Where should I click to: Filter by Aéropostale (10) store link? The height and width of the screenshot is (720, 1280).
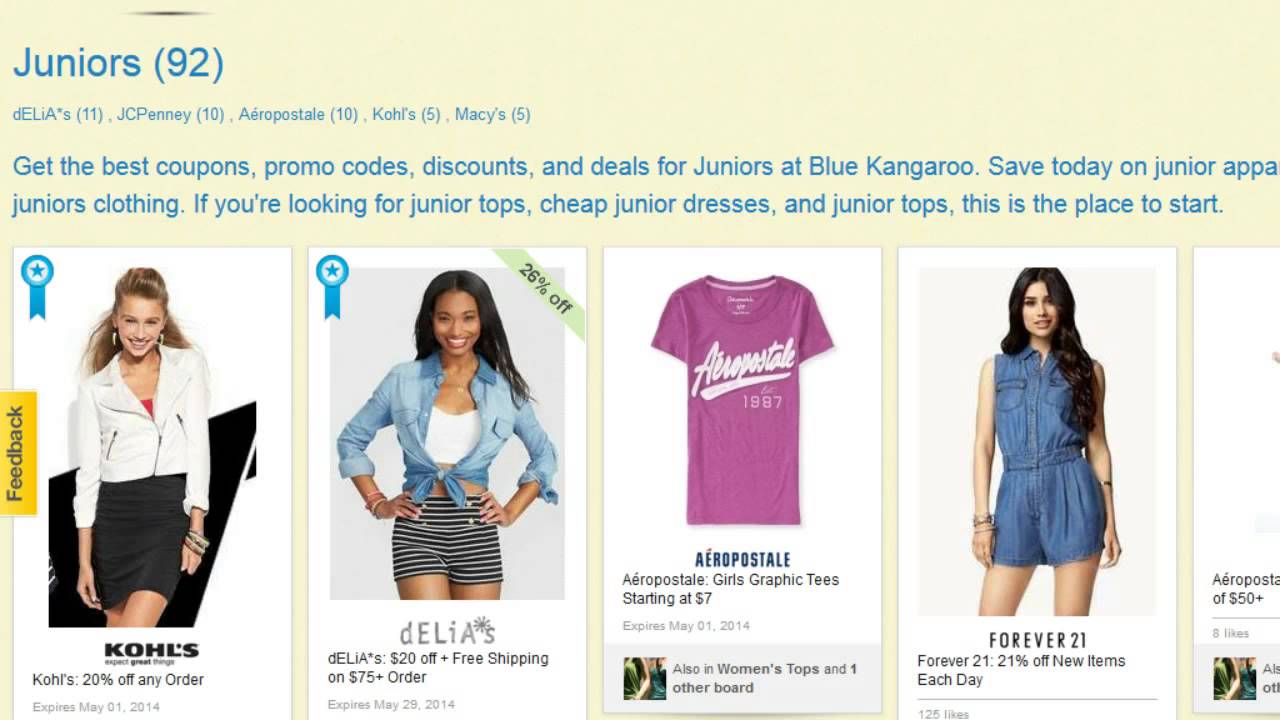[298, 114]
